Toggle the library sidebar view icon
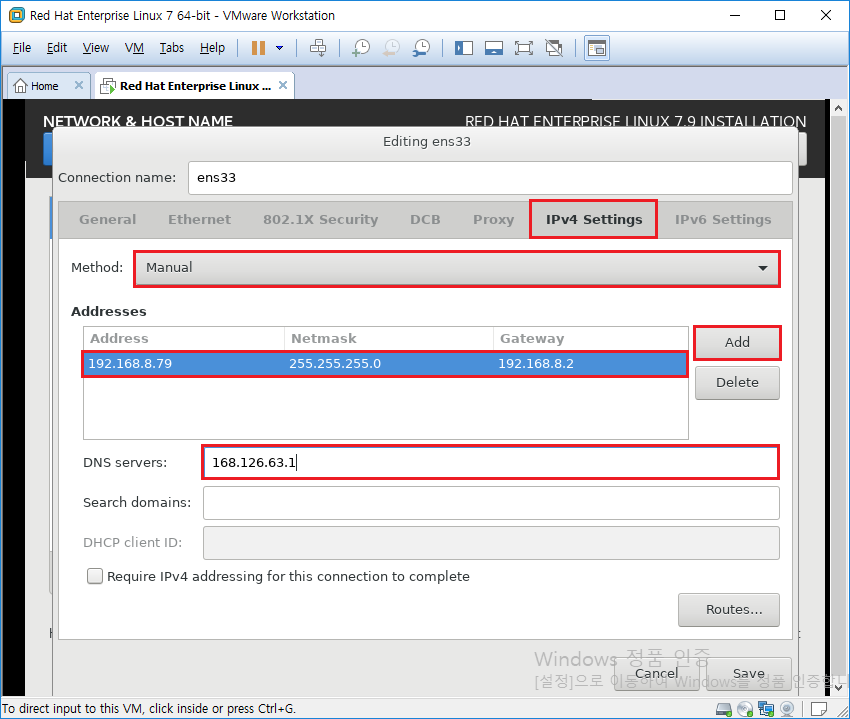Screen dimensions: 850x719 (x=463, y=48)
